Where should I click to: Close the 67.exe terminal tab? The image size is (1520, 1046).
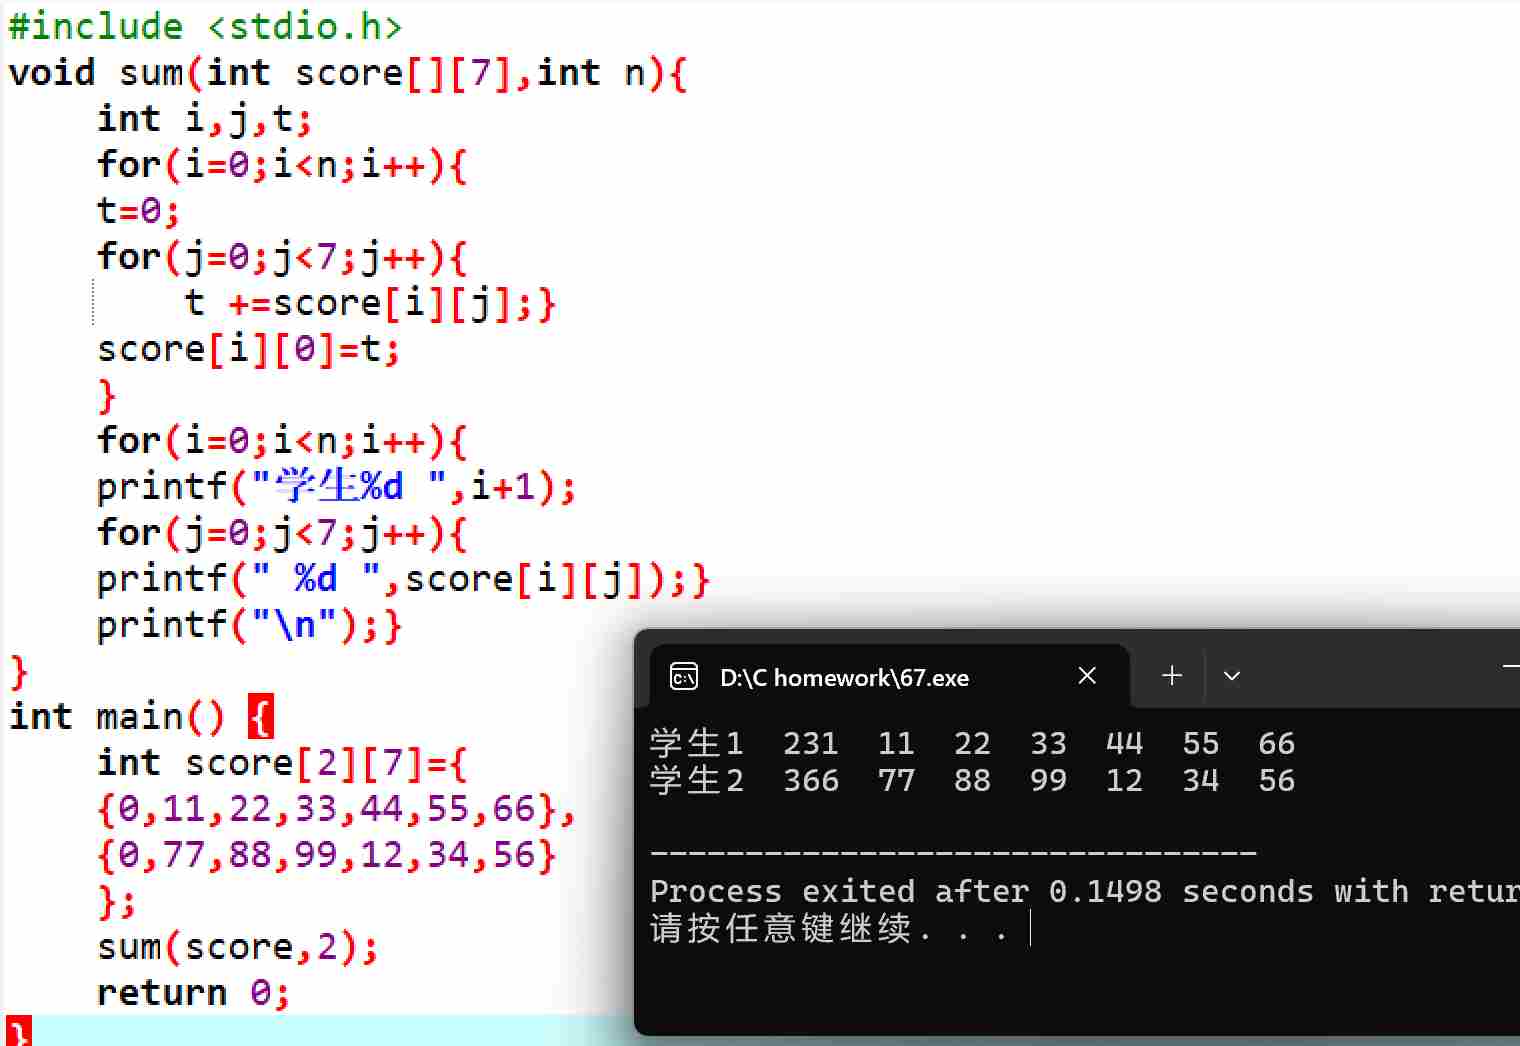point(1087,675)
